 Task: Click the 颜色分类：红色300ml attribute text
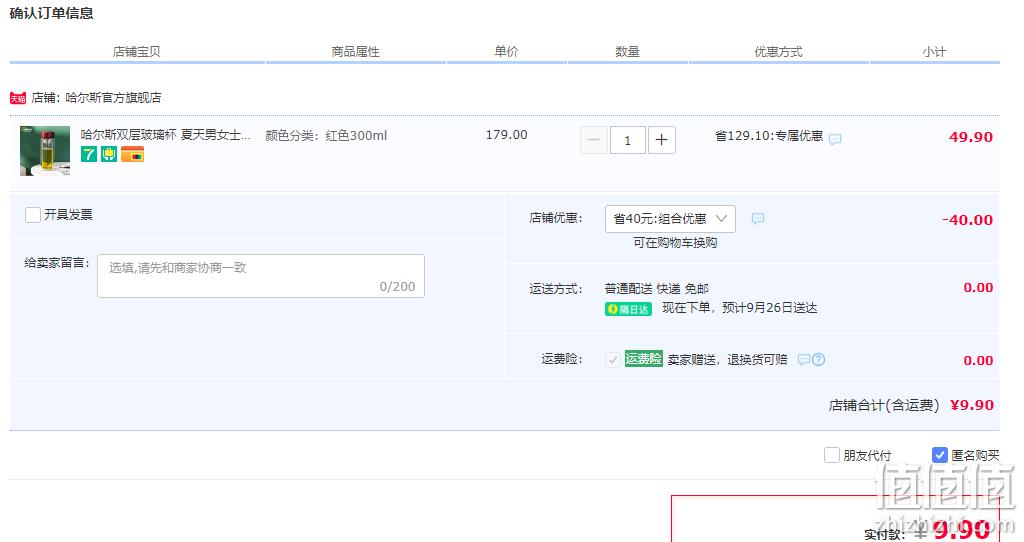pyautogui.click(x=326, y=136)
